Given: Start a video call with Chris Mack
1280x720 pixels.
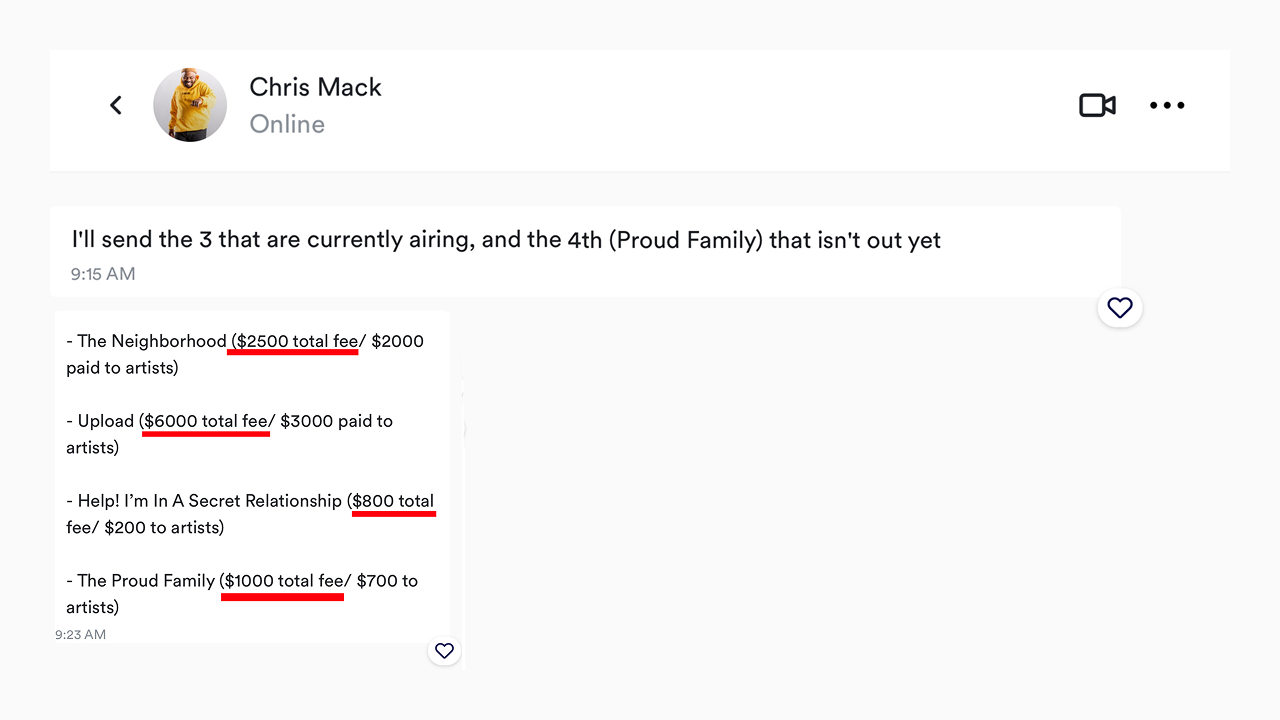Looking at the screenshot, I should tap(1097, 105).
